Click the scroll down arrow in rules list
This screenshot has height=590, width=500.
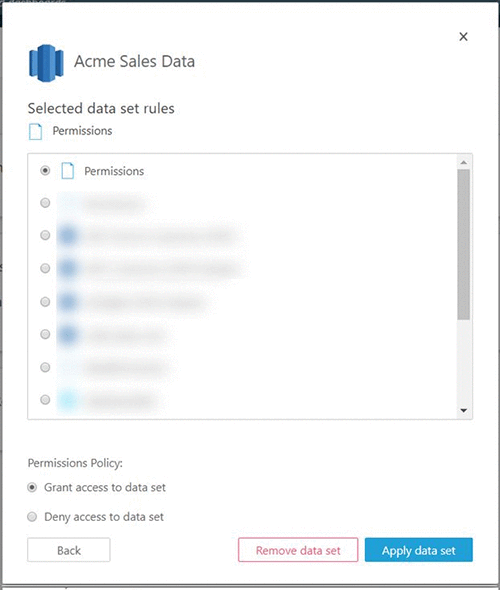tap(464, 411)
